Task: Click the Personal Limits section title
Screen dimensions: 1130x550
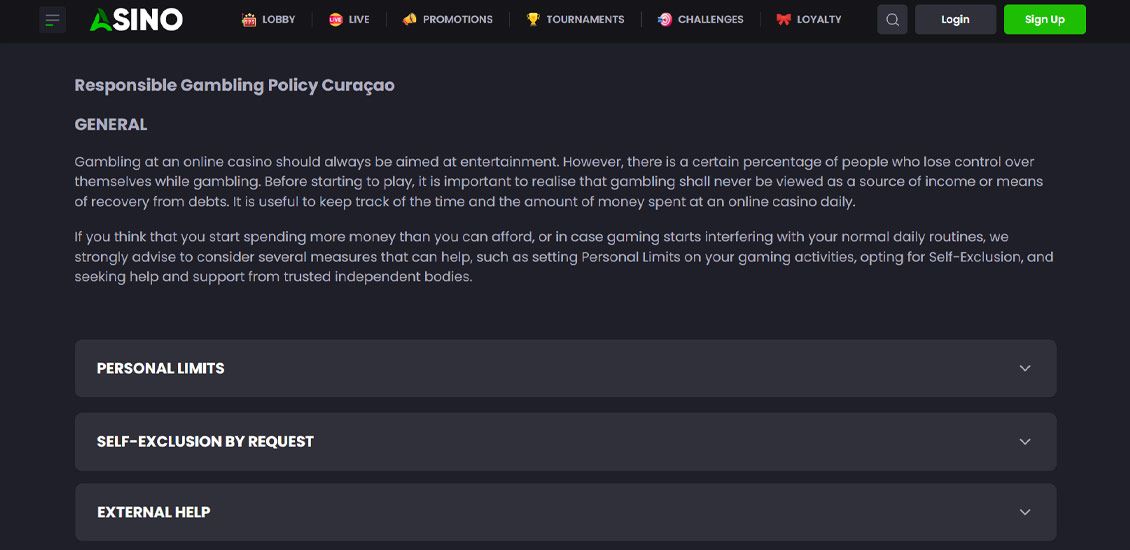Action: 160,368
